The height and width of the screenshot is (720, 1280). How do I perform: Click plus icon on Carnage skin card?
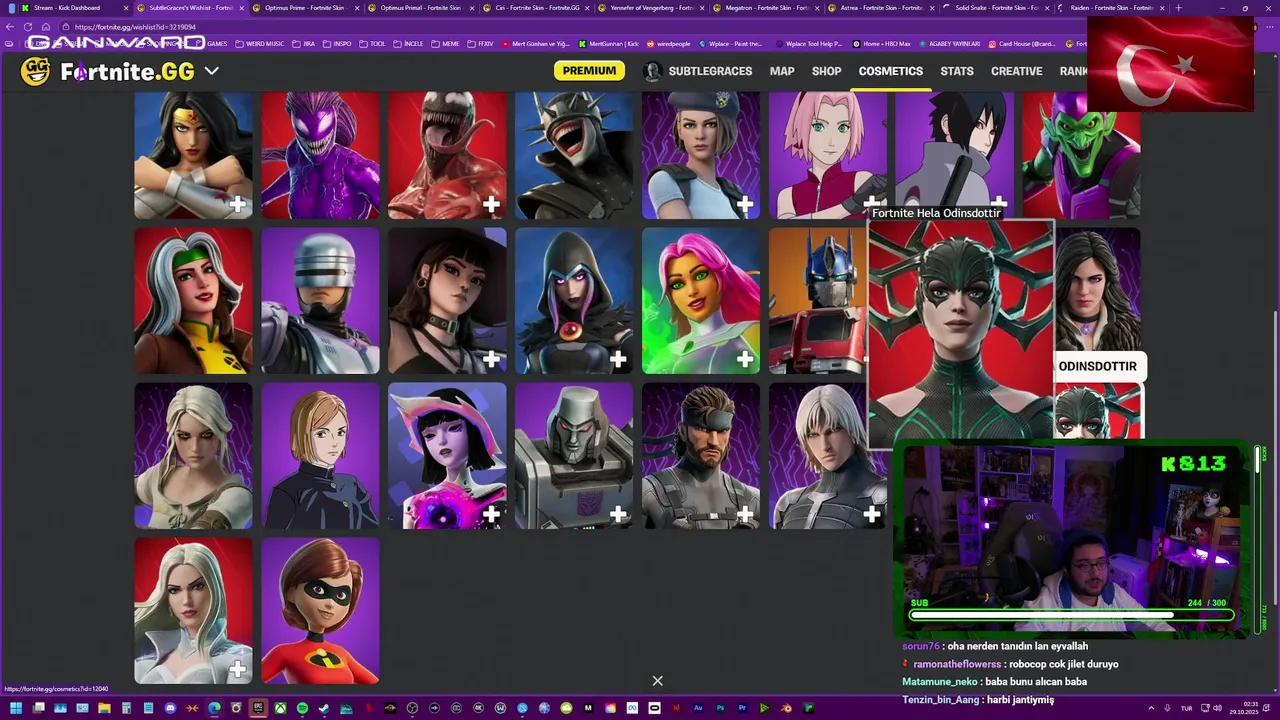(x=491, y=204)
